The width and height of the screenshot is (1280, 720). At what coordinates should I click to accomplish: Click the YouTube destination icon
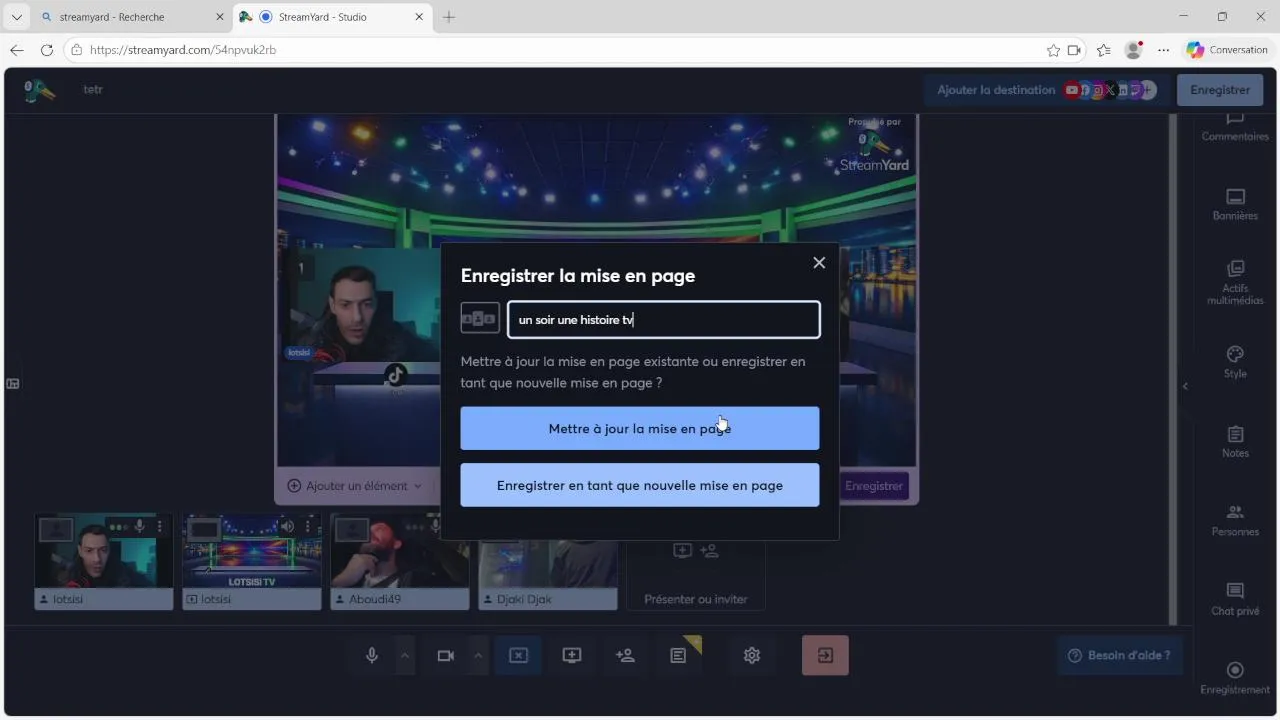1072,90
